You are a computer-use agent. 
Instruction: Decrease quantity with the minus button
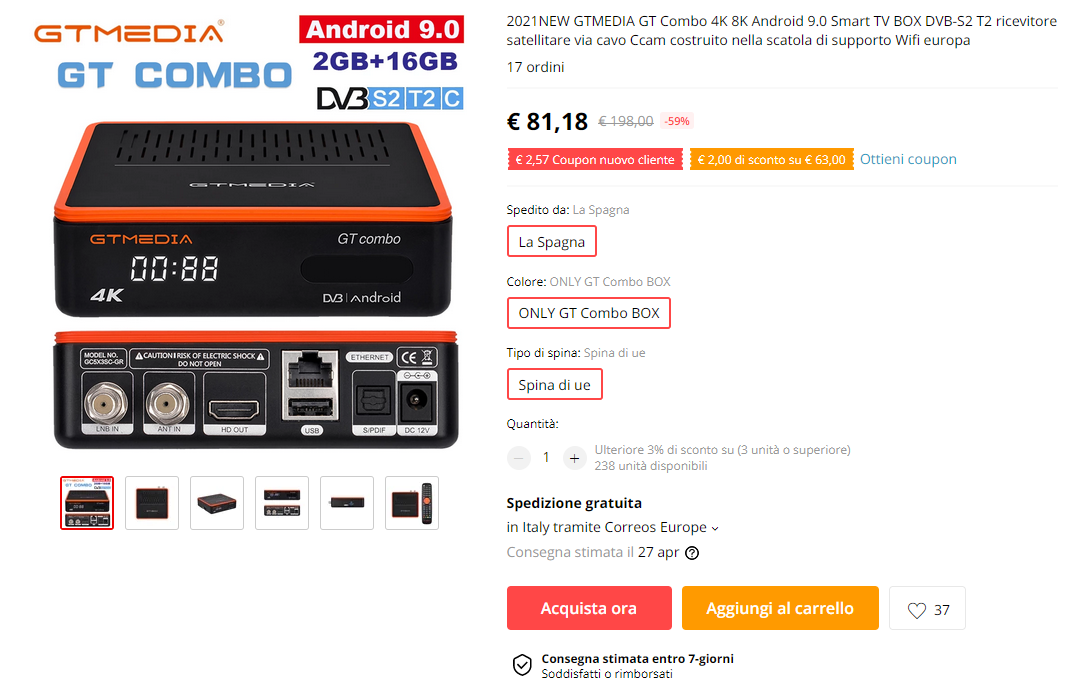pos(519,459)
